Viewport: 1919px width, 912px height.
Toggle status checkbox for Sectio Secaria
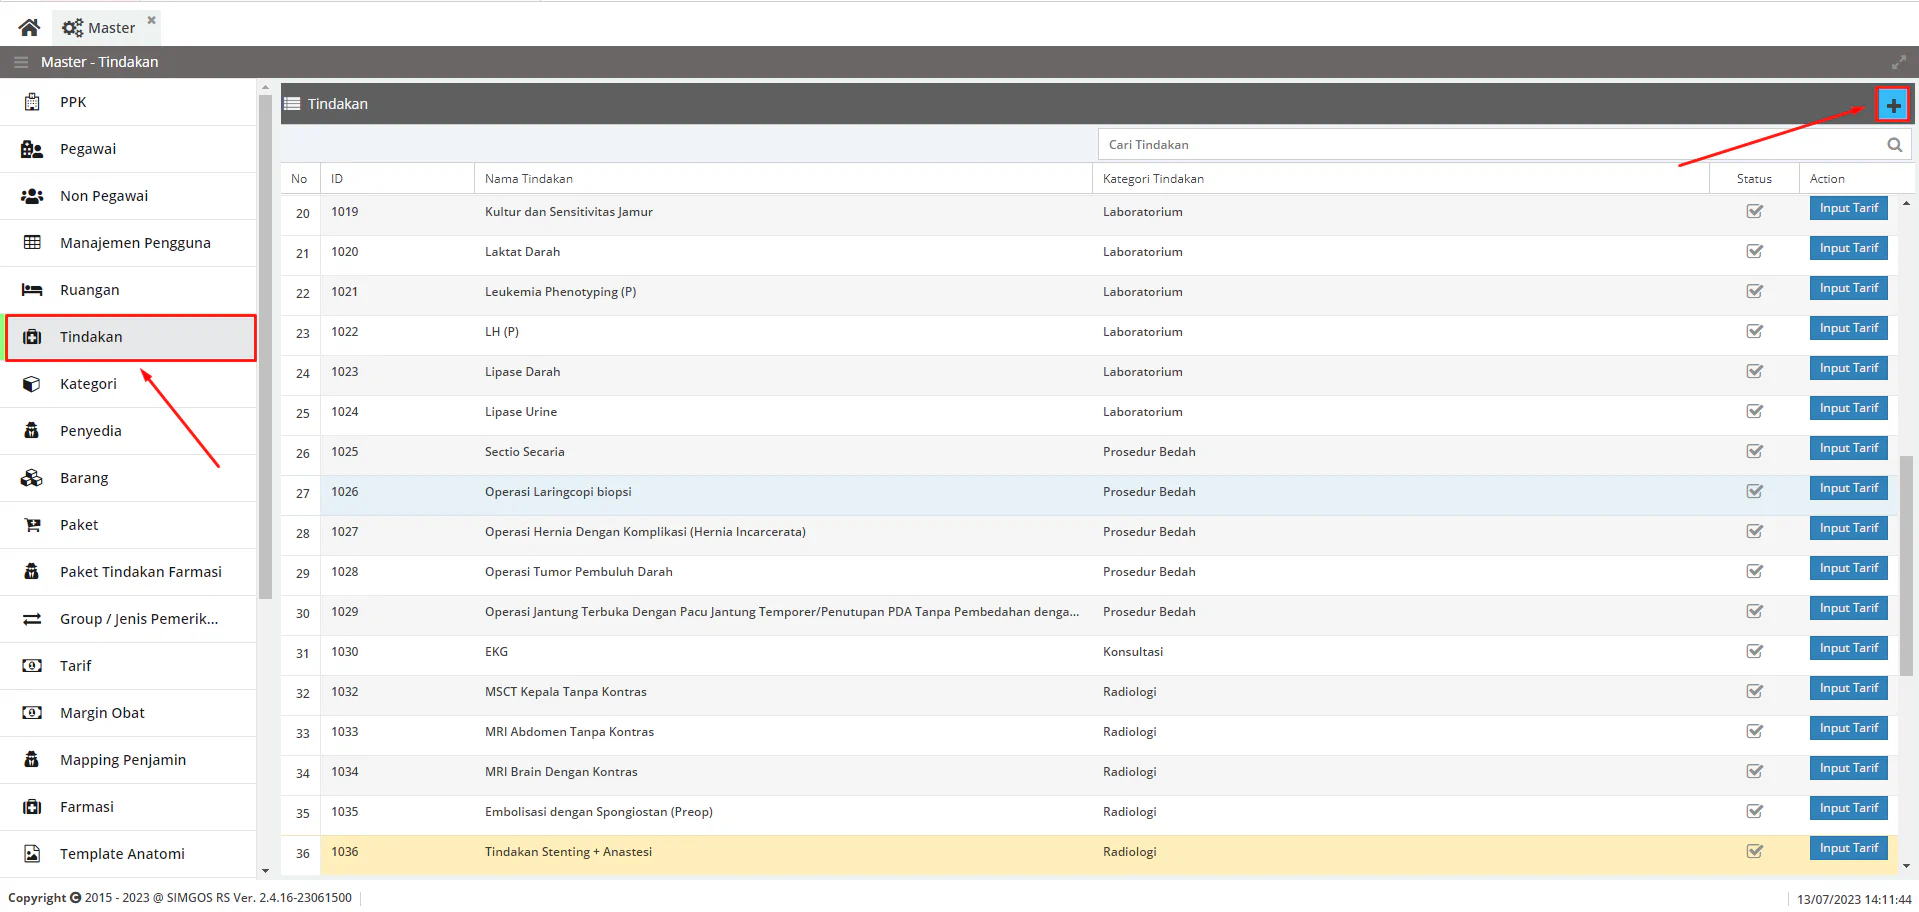pyautogui.click(x=1754, y=451)
